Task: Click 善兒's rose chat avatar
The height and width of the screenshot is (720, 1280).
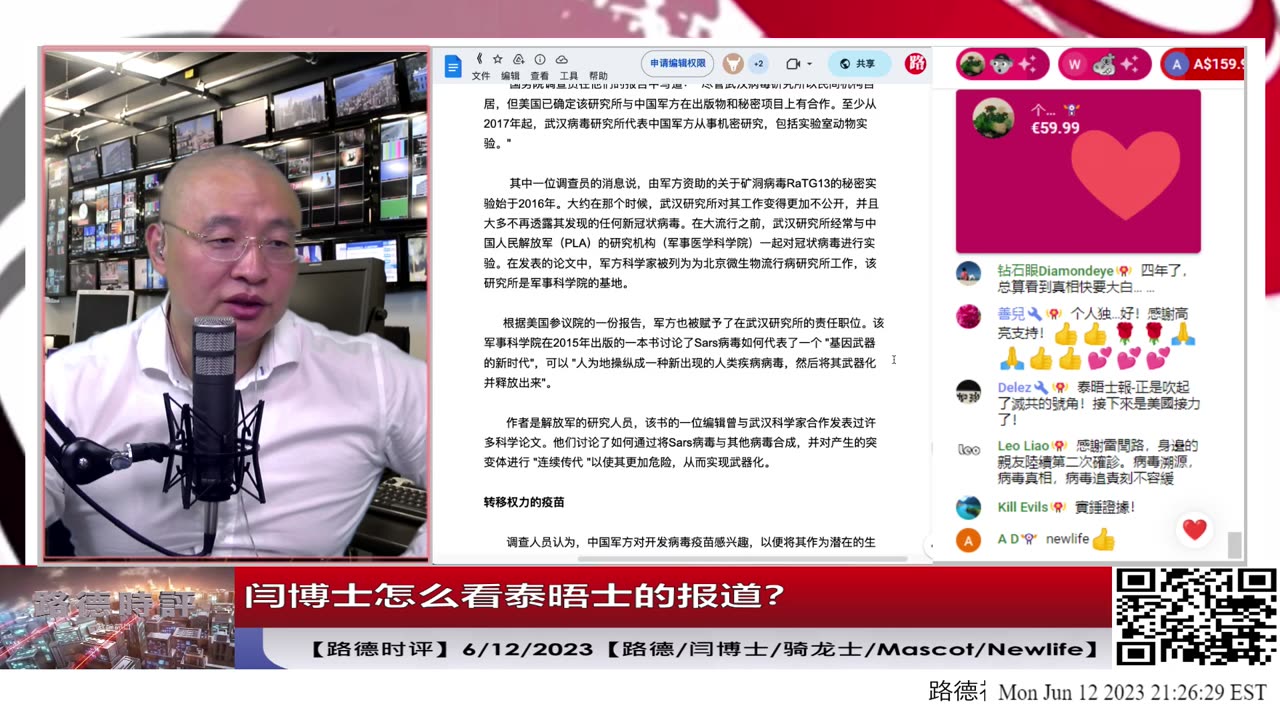Action: pos(968,317)
